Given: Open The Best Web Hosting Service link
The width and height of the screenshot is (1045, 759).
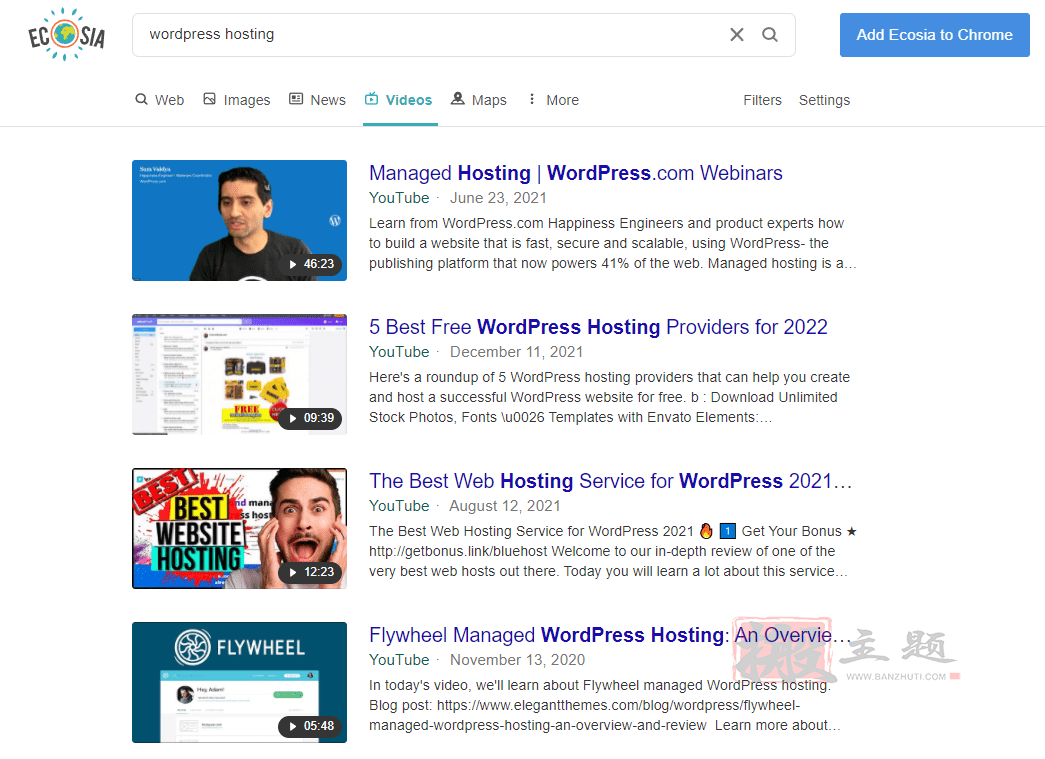Looking at the screenshot, I should point(610,481).
